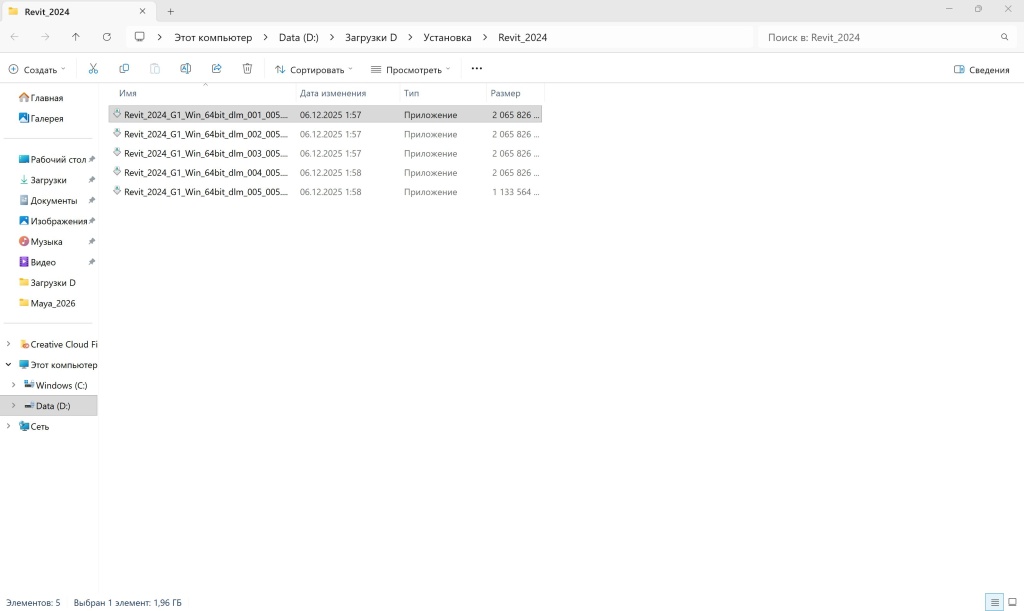Go to Загрузки D in breadcrumb
Screen dimensions: 1024x611
tap(371, 37)
